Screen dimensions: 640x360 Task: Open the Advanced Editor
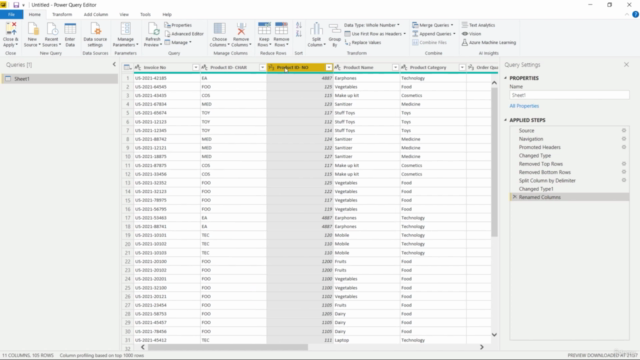pos(184,34)
